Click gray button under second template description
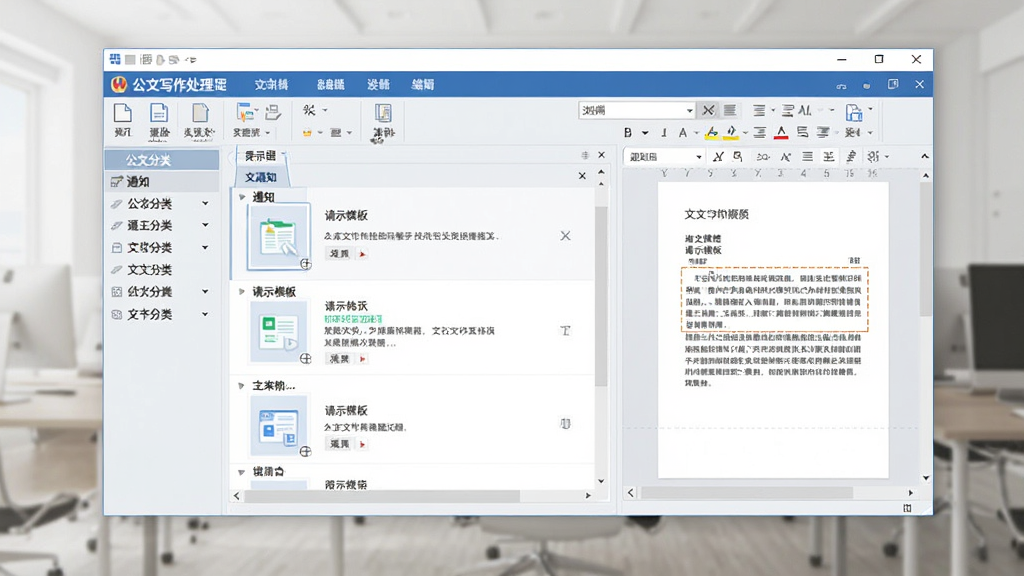This screenshot has width=1024, height=576. pos(339,359)
